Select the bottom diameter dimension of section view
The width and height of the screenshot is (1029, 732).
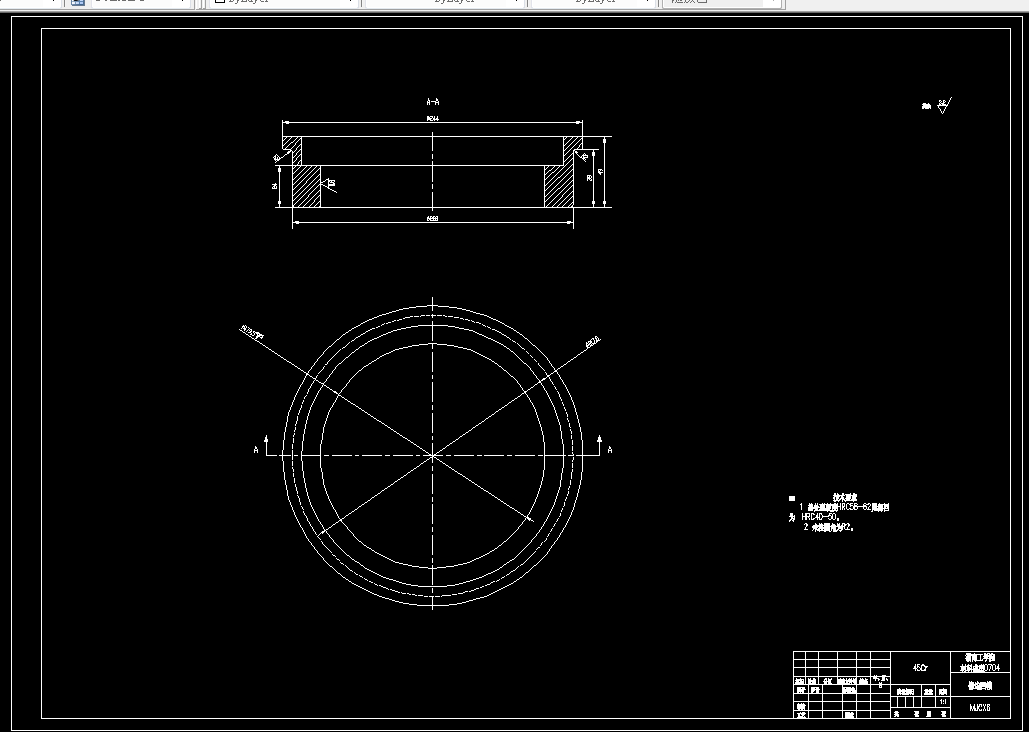click(432, 219)
